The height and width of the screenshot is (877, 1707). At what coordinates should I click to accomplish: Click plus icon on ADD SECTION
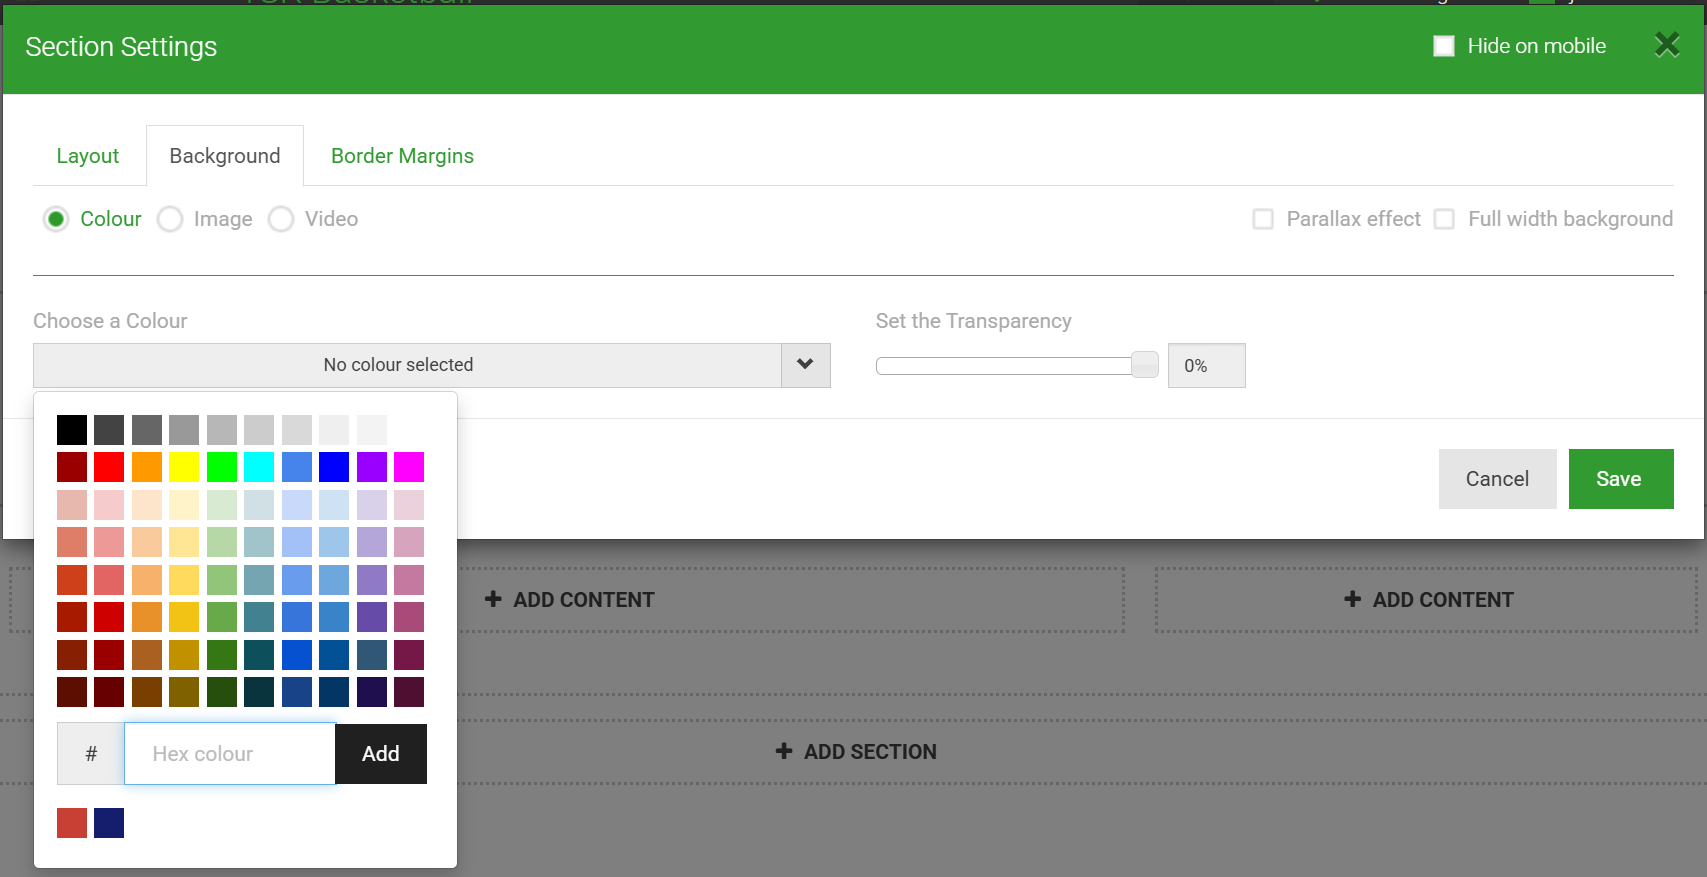pyautogui.click(x=784, y=751)
